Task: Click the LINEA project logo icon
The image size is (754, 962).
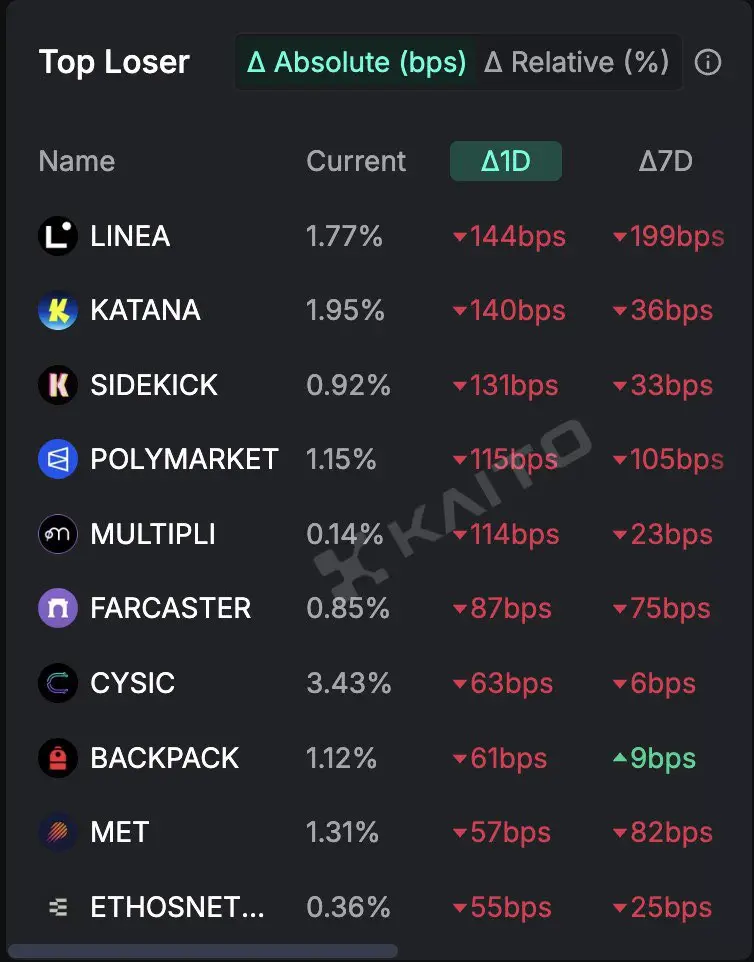Action: 58,236
